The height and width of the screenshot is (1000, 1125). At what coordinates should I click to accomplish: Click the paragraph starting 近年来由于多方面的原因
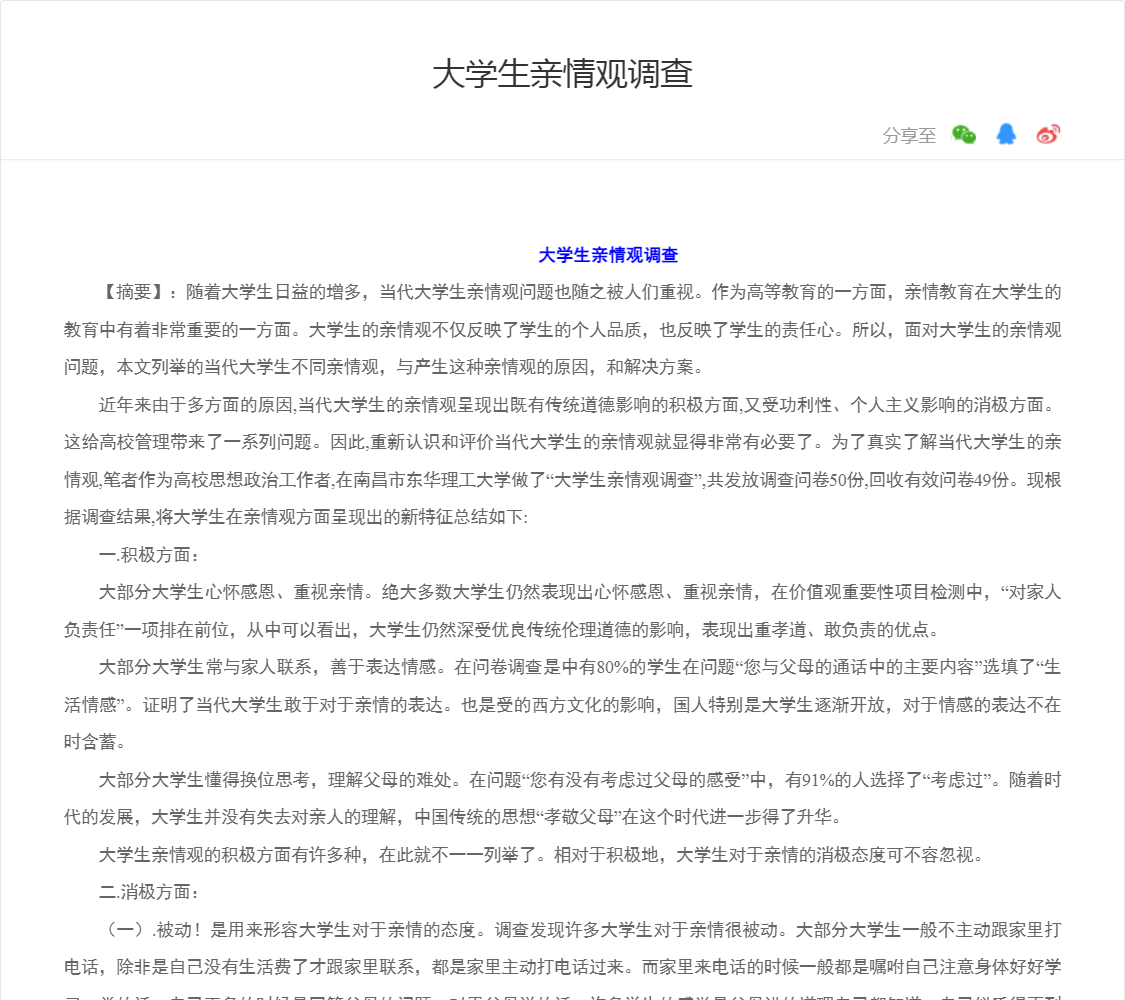tap(562, 461)
